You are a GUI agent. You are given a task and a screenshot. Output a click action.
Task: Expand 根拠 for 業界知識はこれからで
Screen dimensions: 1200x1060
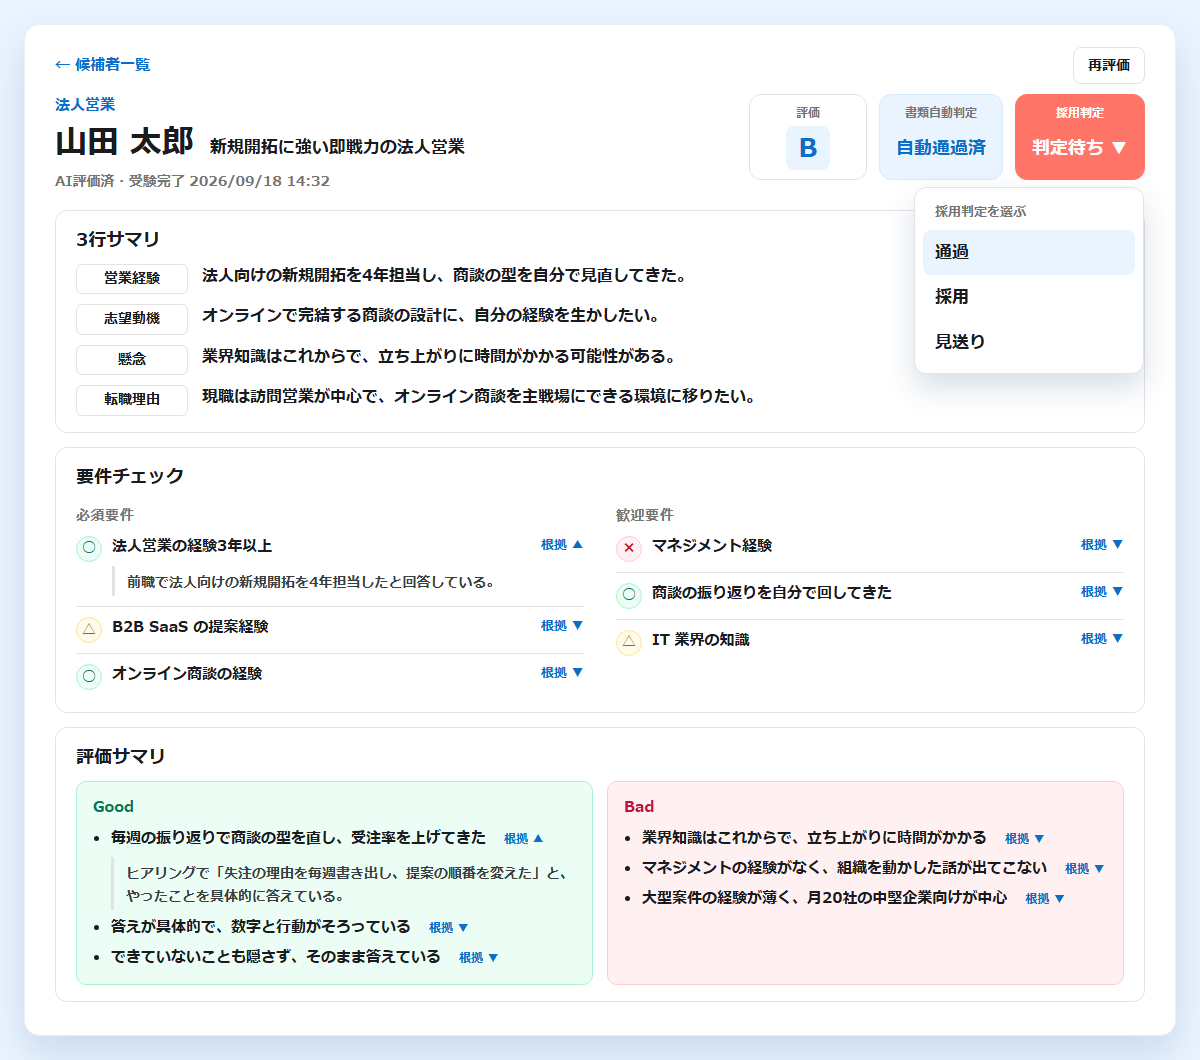tap(1025, 839)
